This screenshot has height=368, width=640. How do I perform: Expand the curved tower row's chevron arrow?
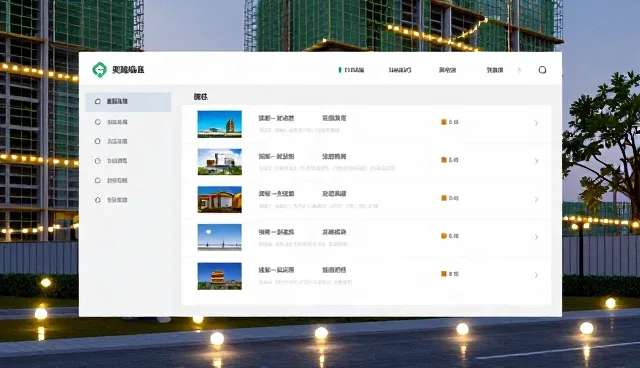click(x=536, y=123)
